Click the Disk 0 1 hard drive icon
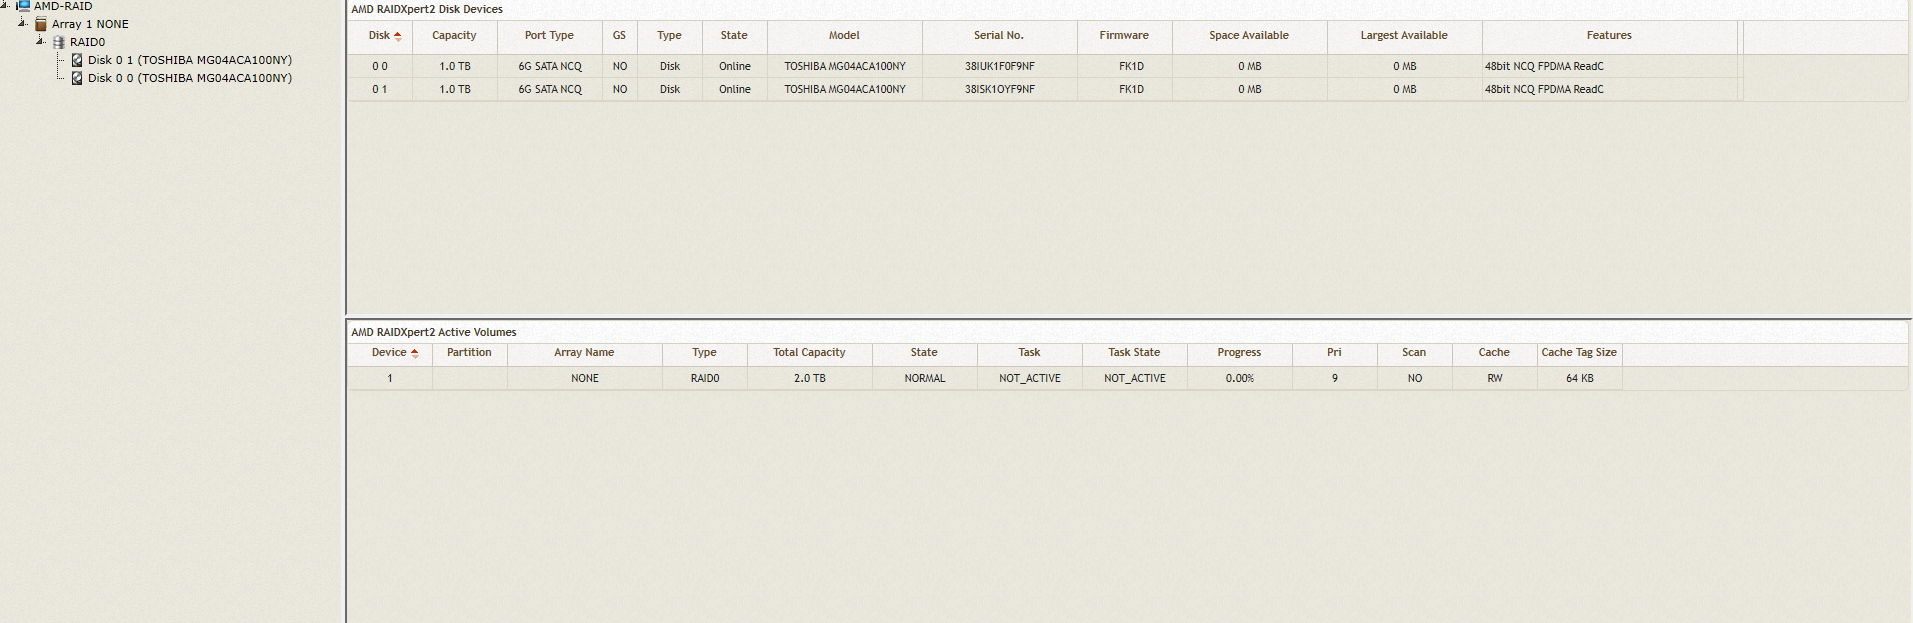1913x623 pixels. pos(77,60)
